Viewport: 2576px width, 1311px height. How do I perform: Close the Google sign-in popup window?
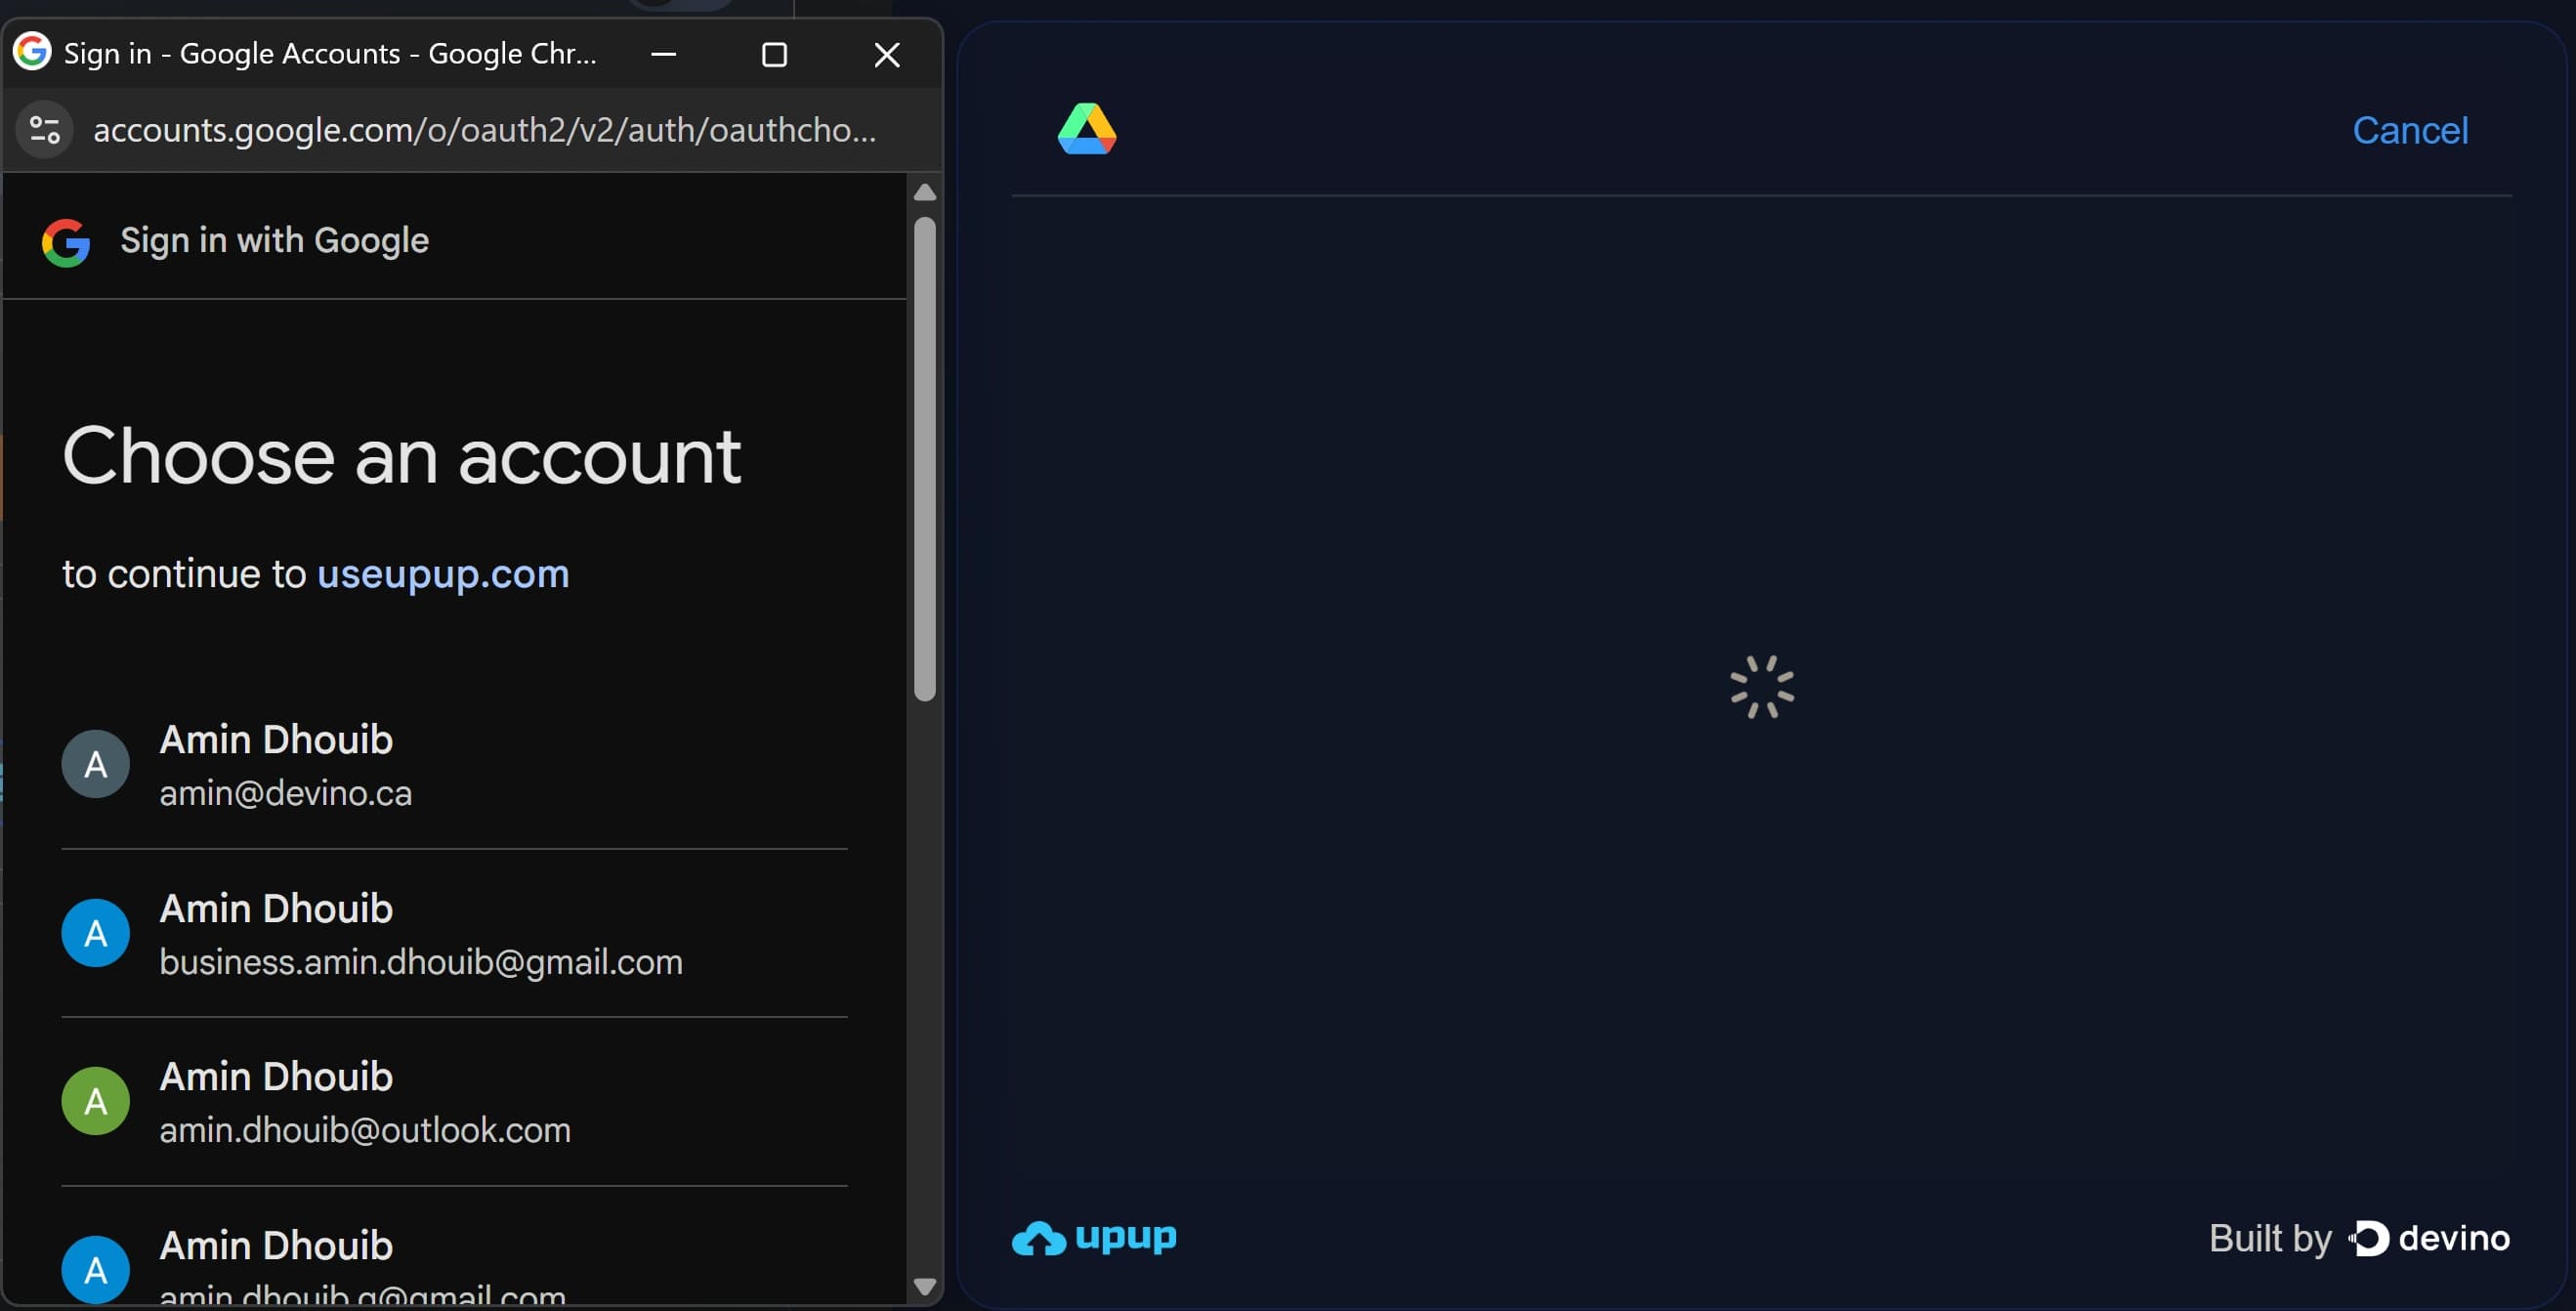click(887, 54)
